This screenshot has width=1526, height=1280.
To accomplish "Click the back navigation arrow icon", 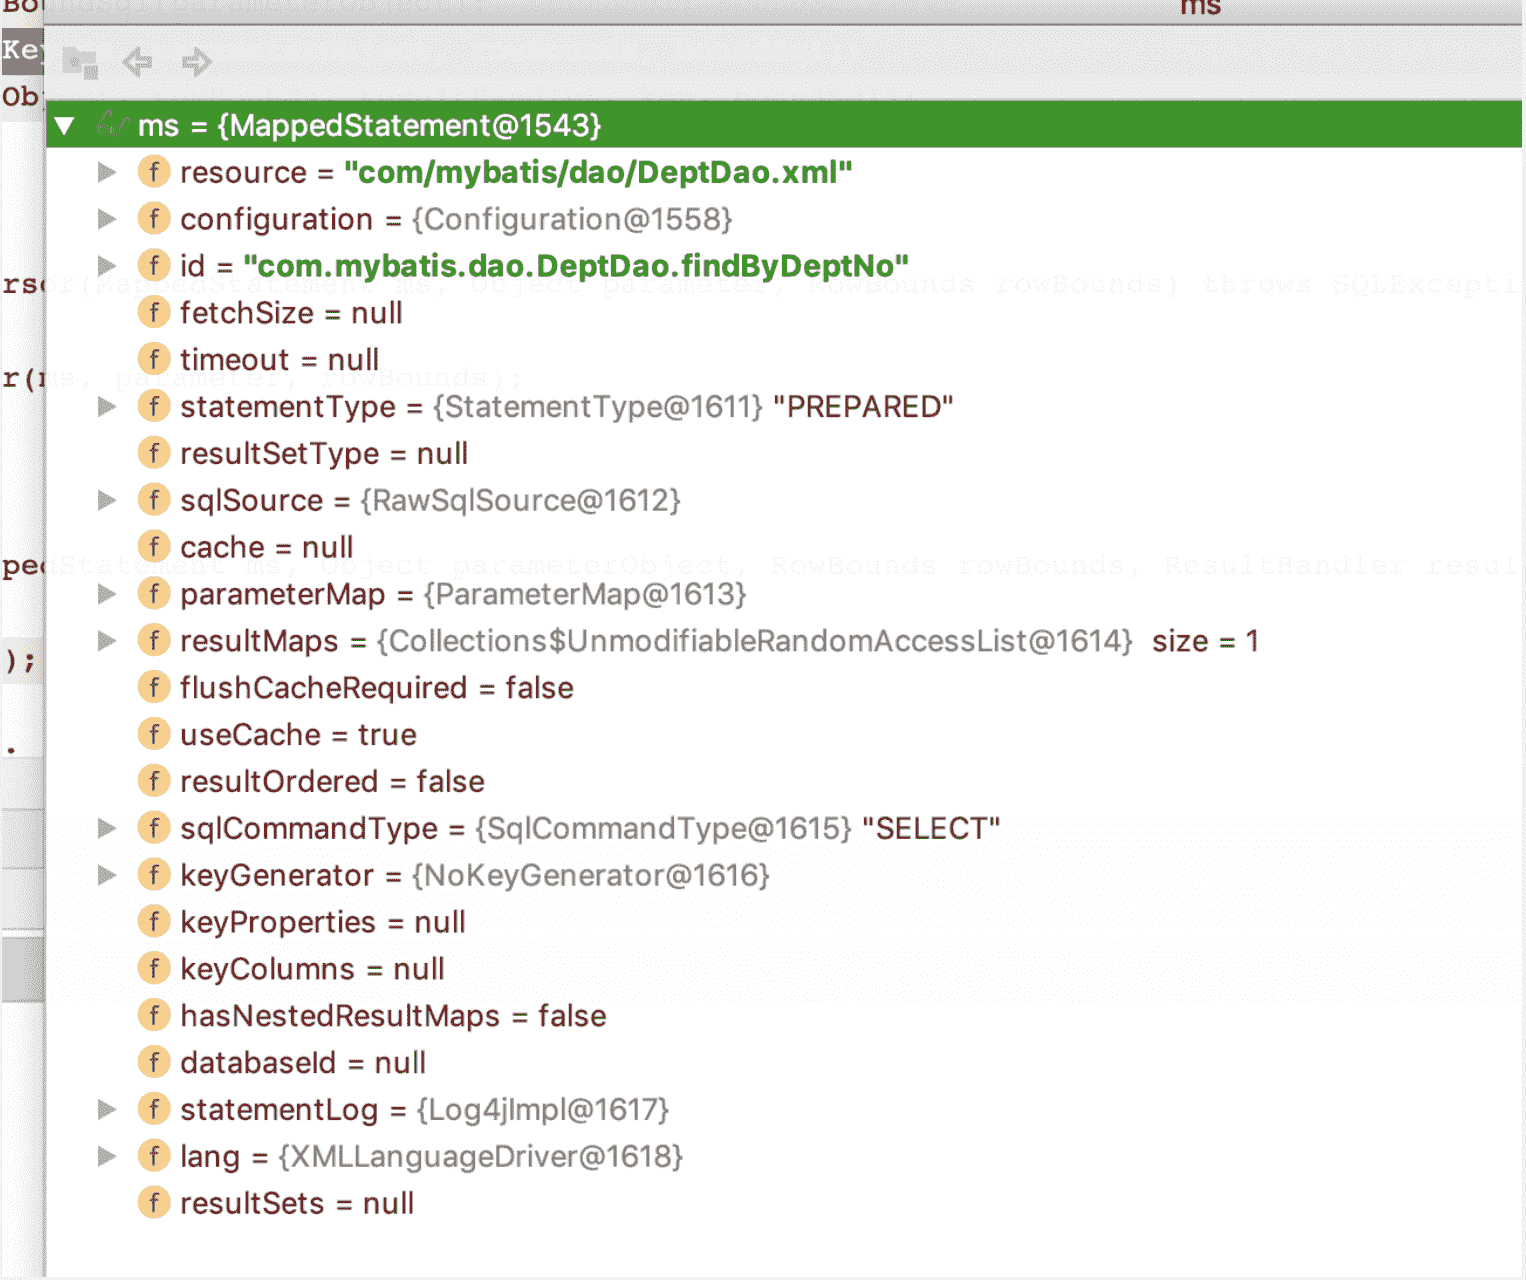I will (x=137, y=62).
